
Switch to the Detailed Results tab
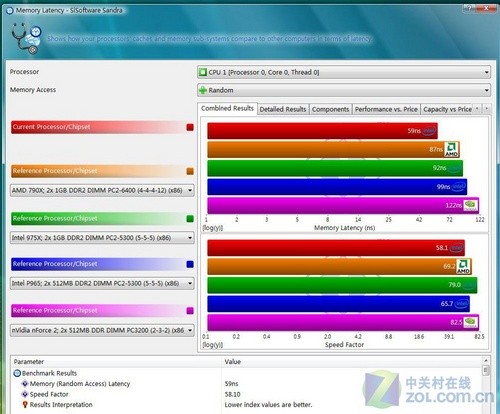point(283,109)
